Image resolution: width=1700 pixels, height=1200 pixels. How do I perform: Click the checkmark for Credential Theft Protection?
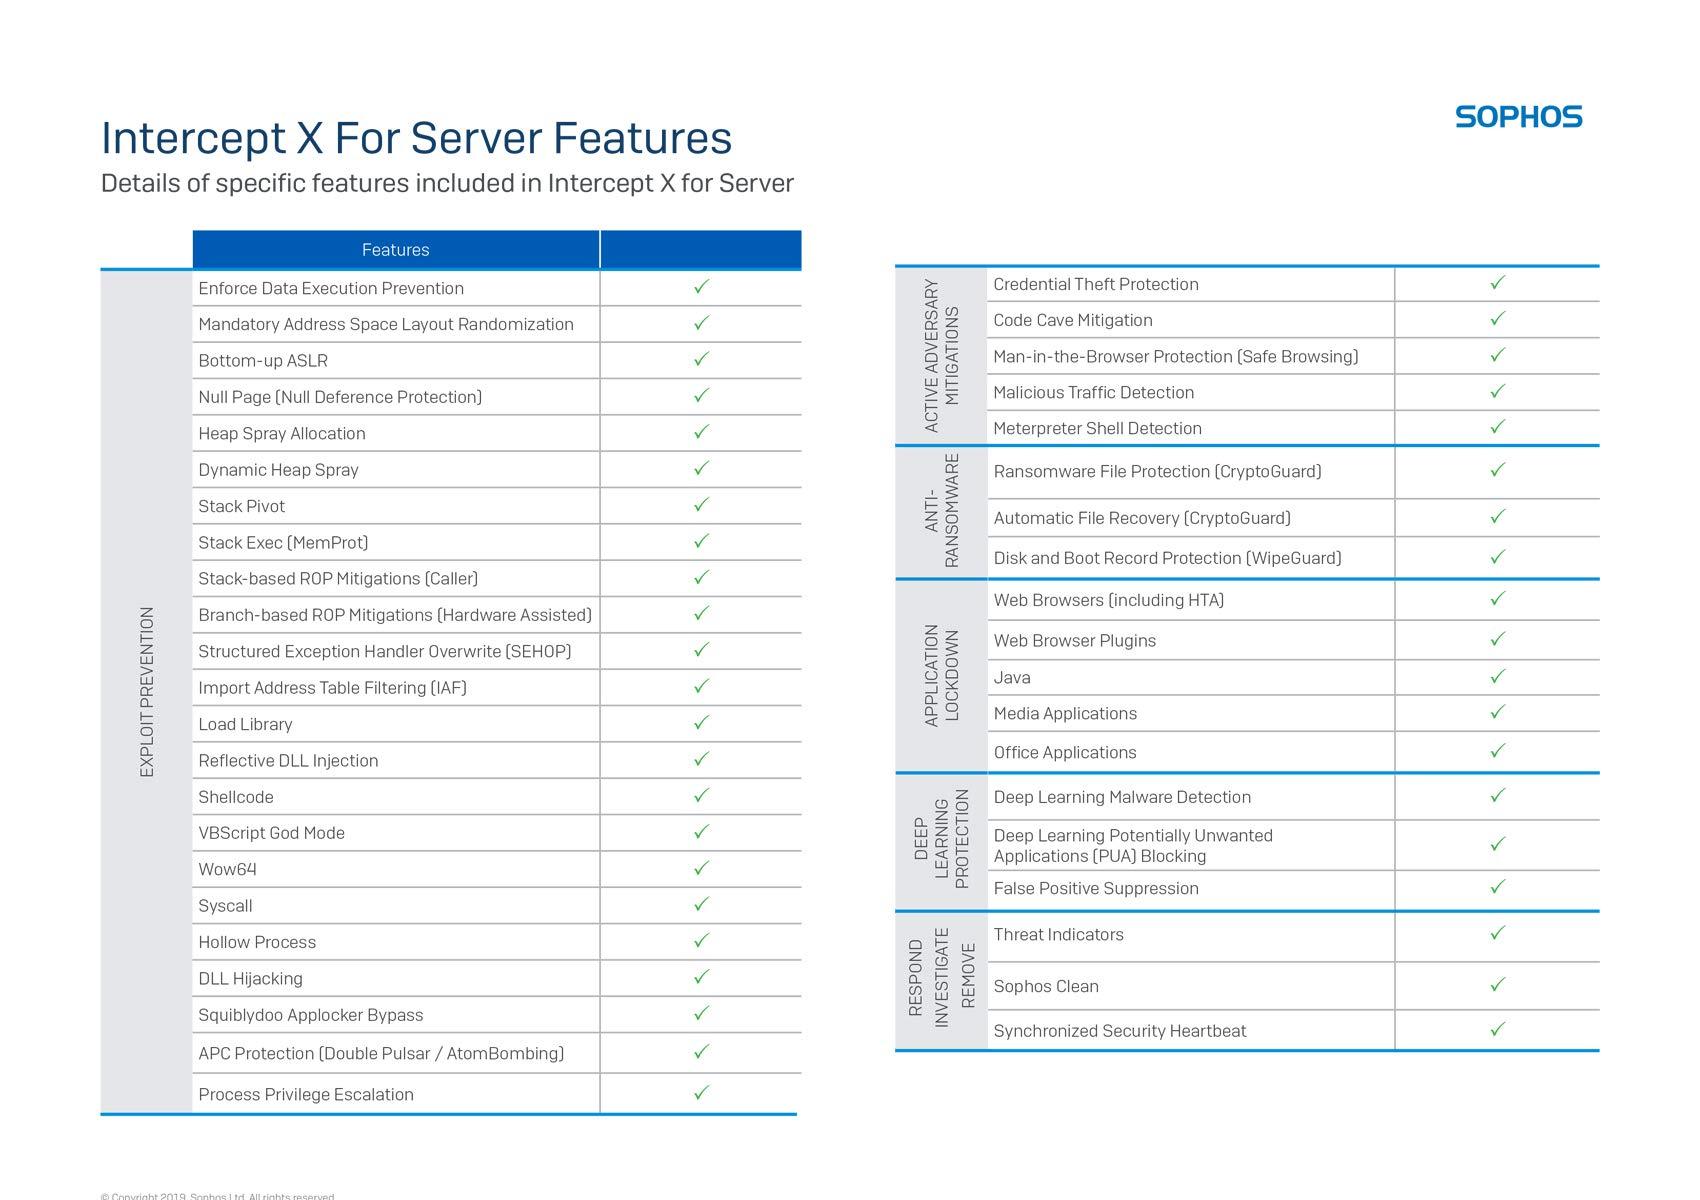point(1496,284)
